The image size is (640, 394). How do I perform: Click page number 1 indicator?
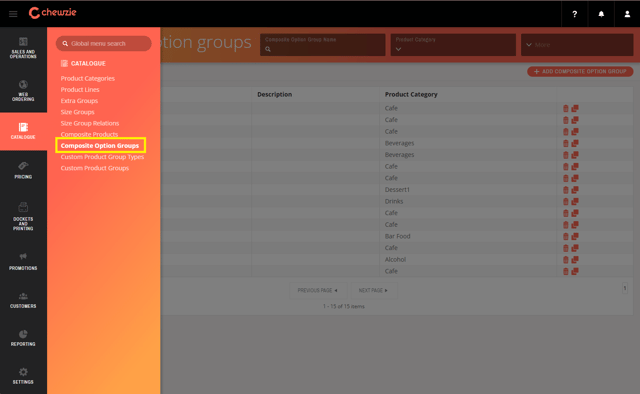pyautogui.click(x=625, y=288)
